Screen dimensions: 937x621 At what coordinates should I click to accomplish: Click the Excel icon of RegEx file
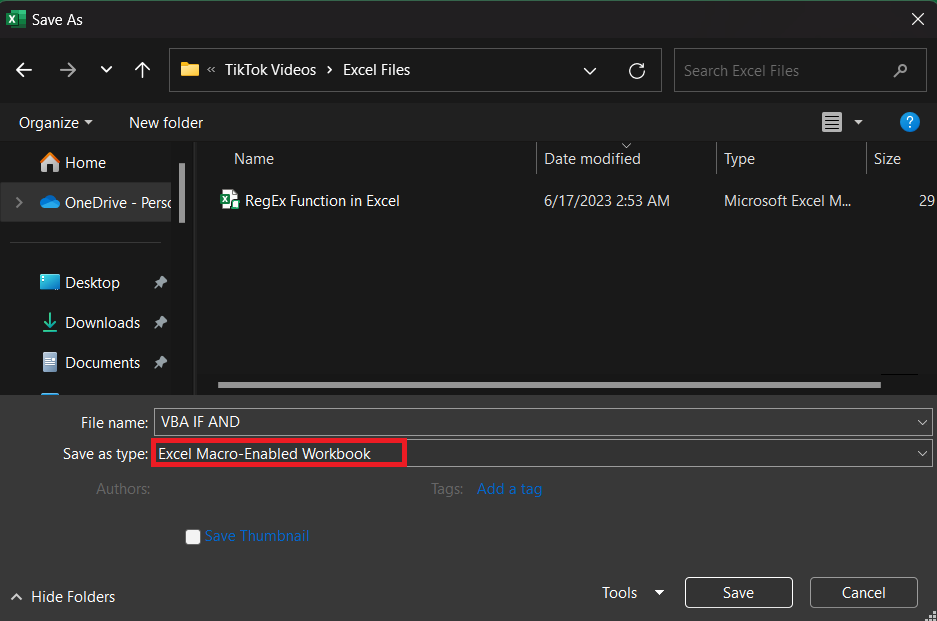229,200
